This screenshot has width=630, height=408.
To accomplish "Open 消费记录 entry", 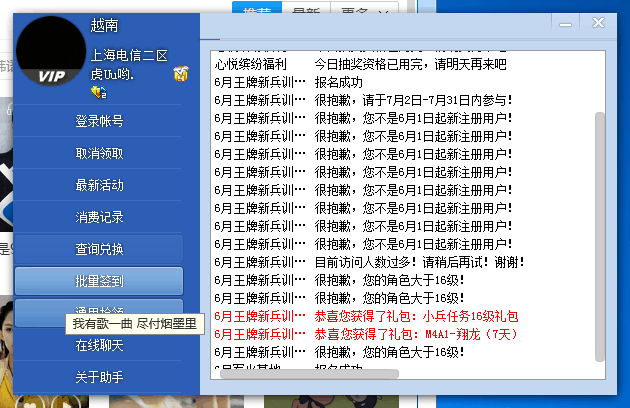I will 99,217.
